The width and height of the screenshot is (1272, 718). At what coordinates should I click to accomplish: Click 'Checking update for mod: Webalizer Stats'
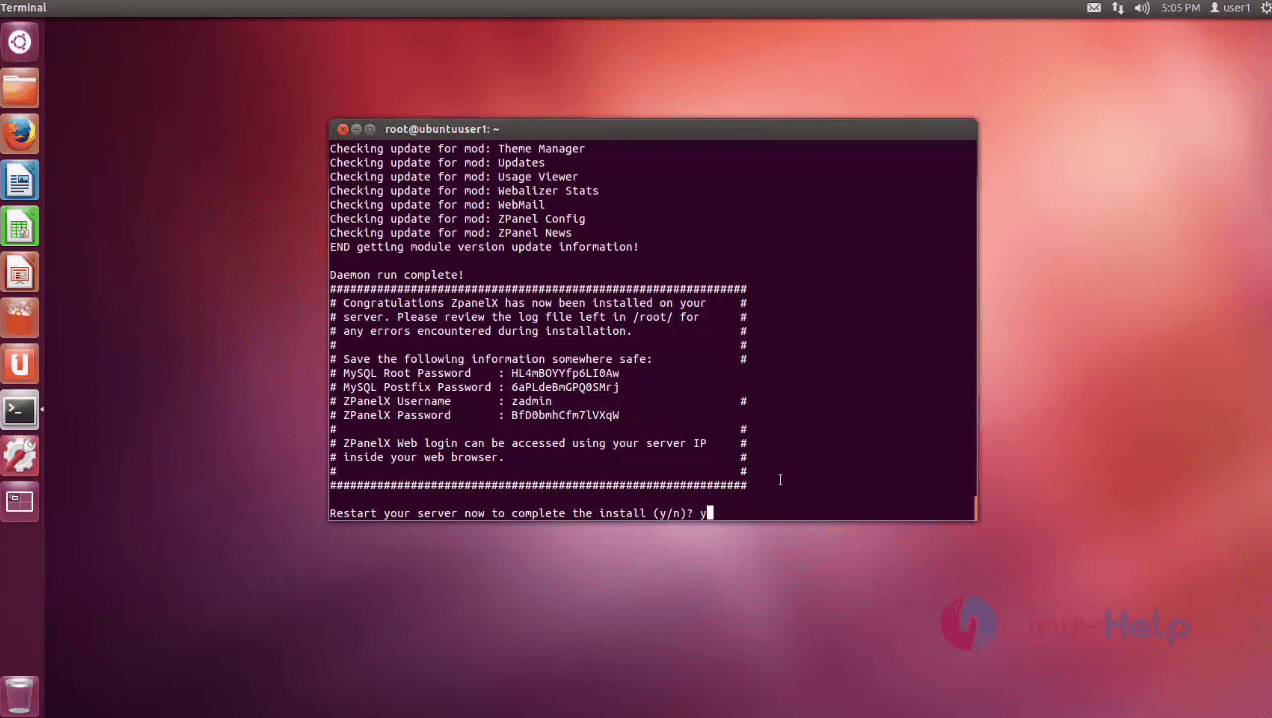(464, 191)
